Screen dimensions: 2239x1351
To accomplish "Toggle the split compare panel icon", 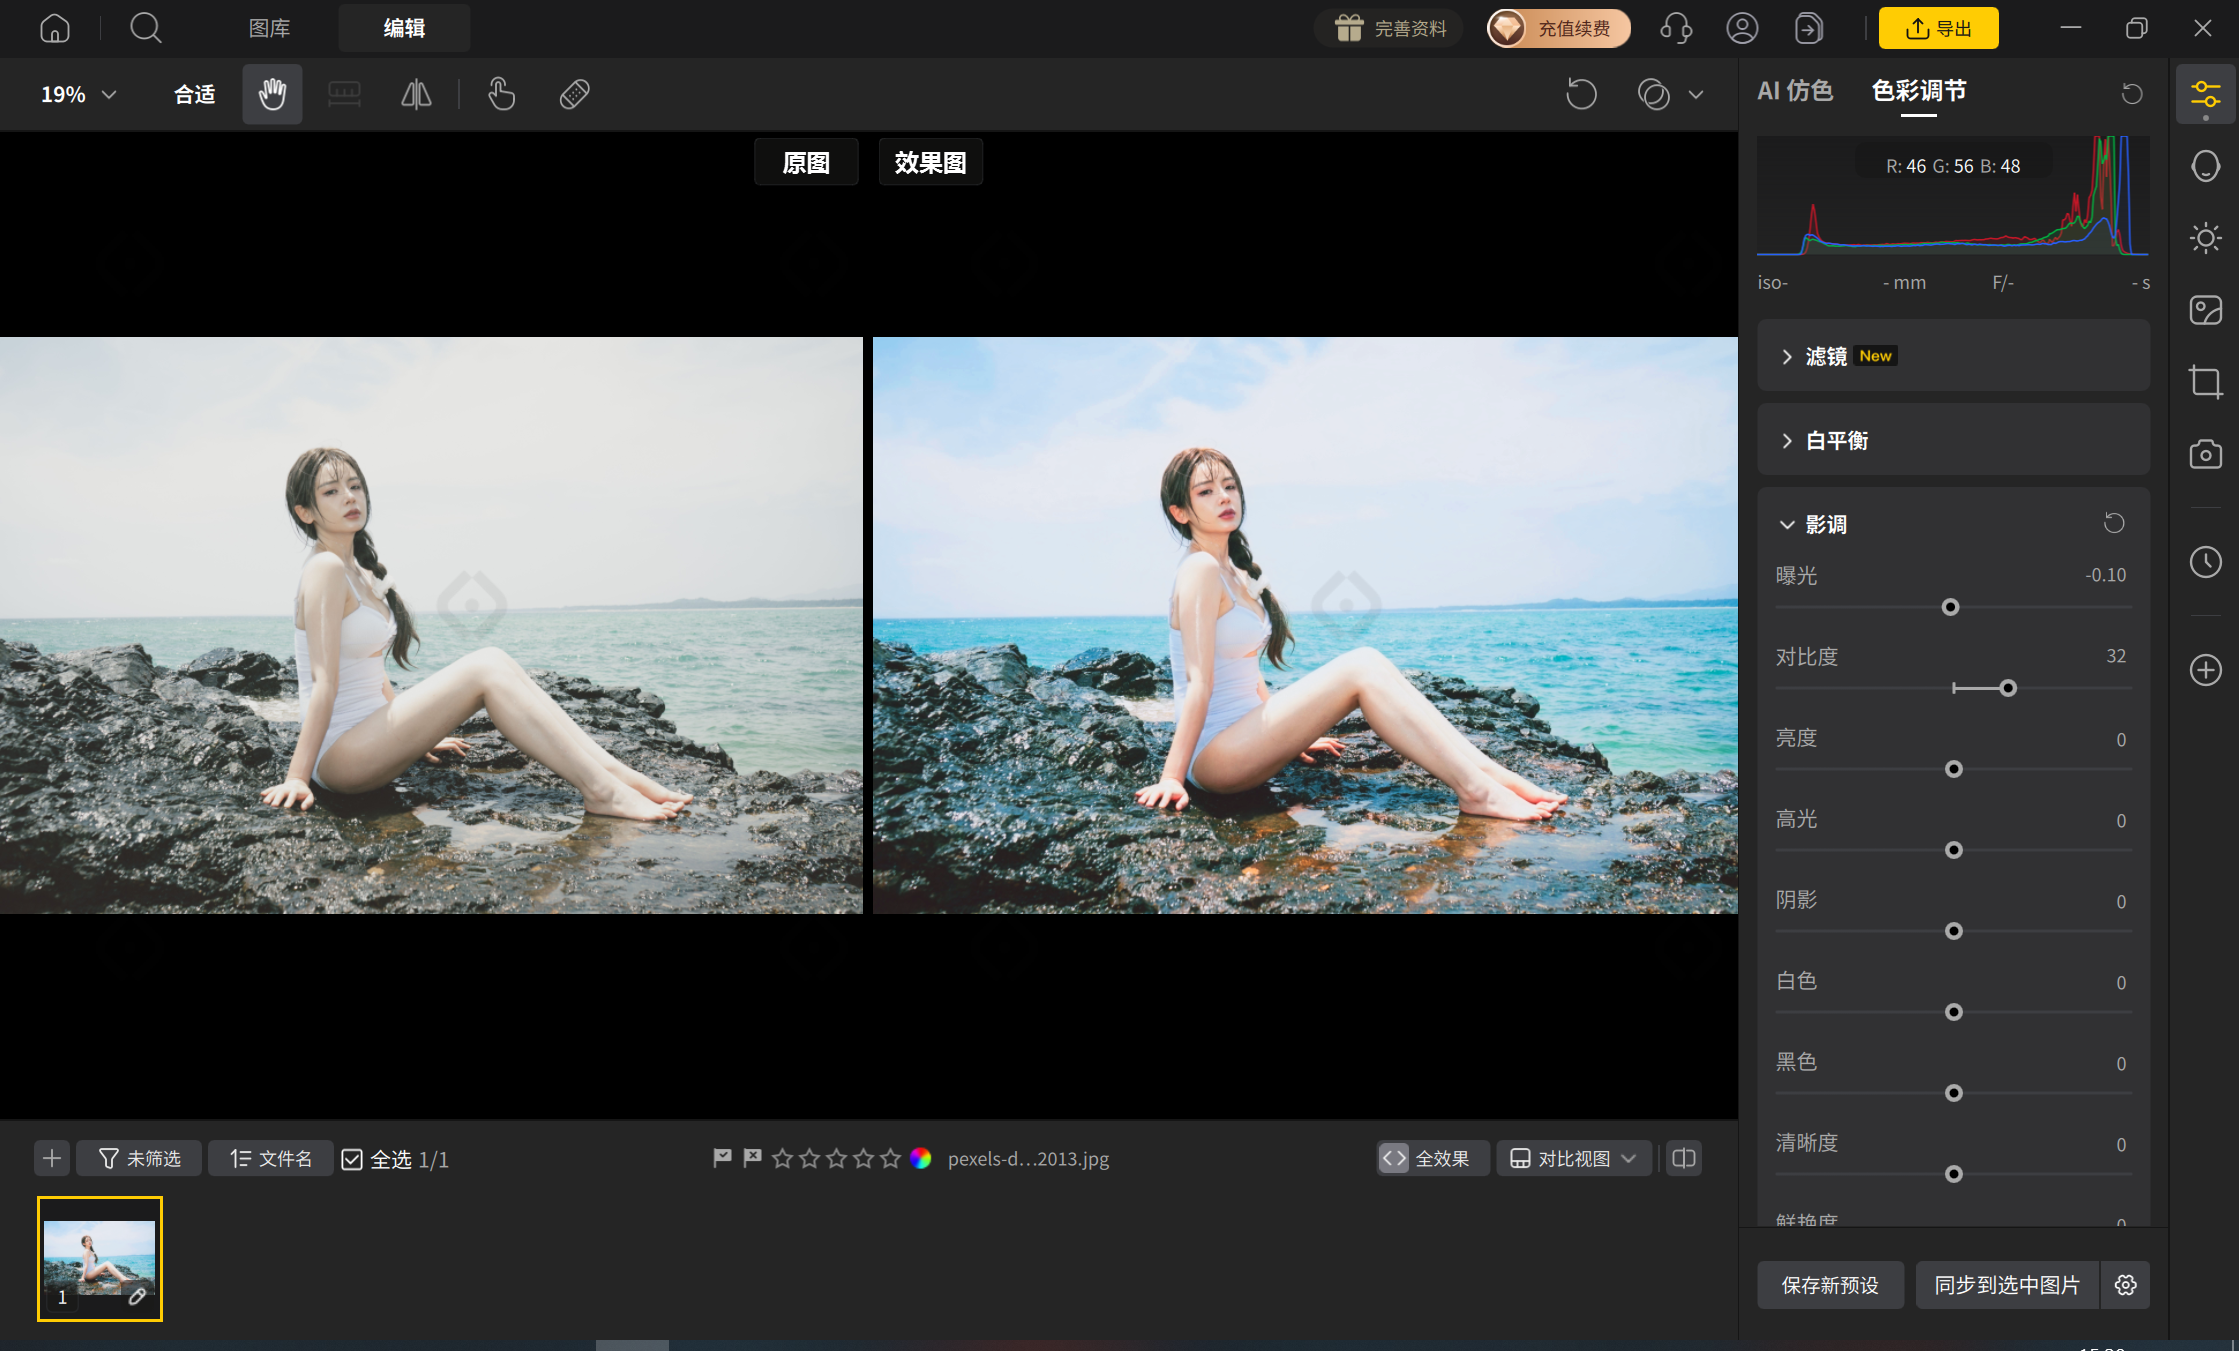I will pyautogui.click(x=1684, y=1158).
